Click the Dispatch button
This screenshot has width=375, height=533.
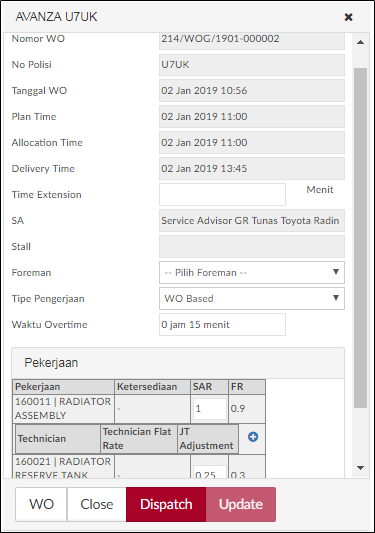[166, 504]
